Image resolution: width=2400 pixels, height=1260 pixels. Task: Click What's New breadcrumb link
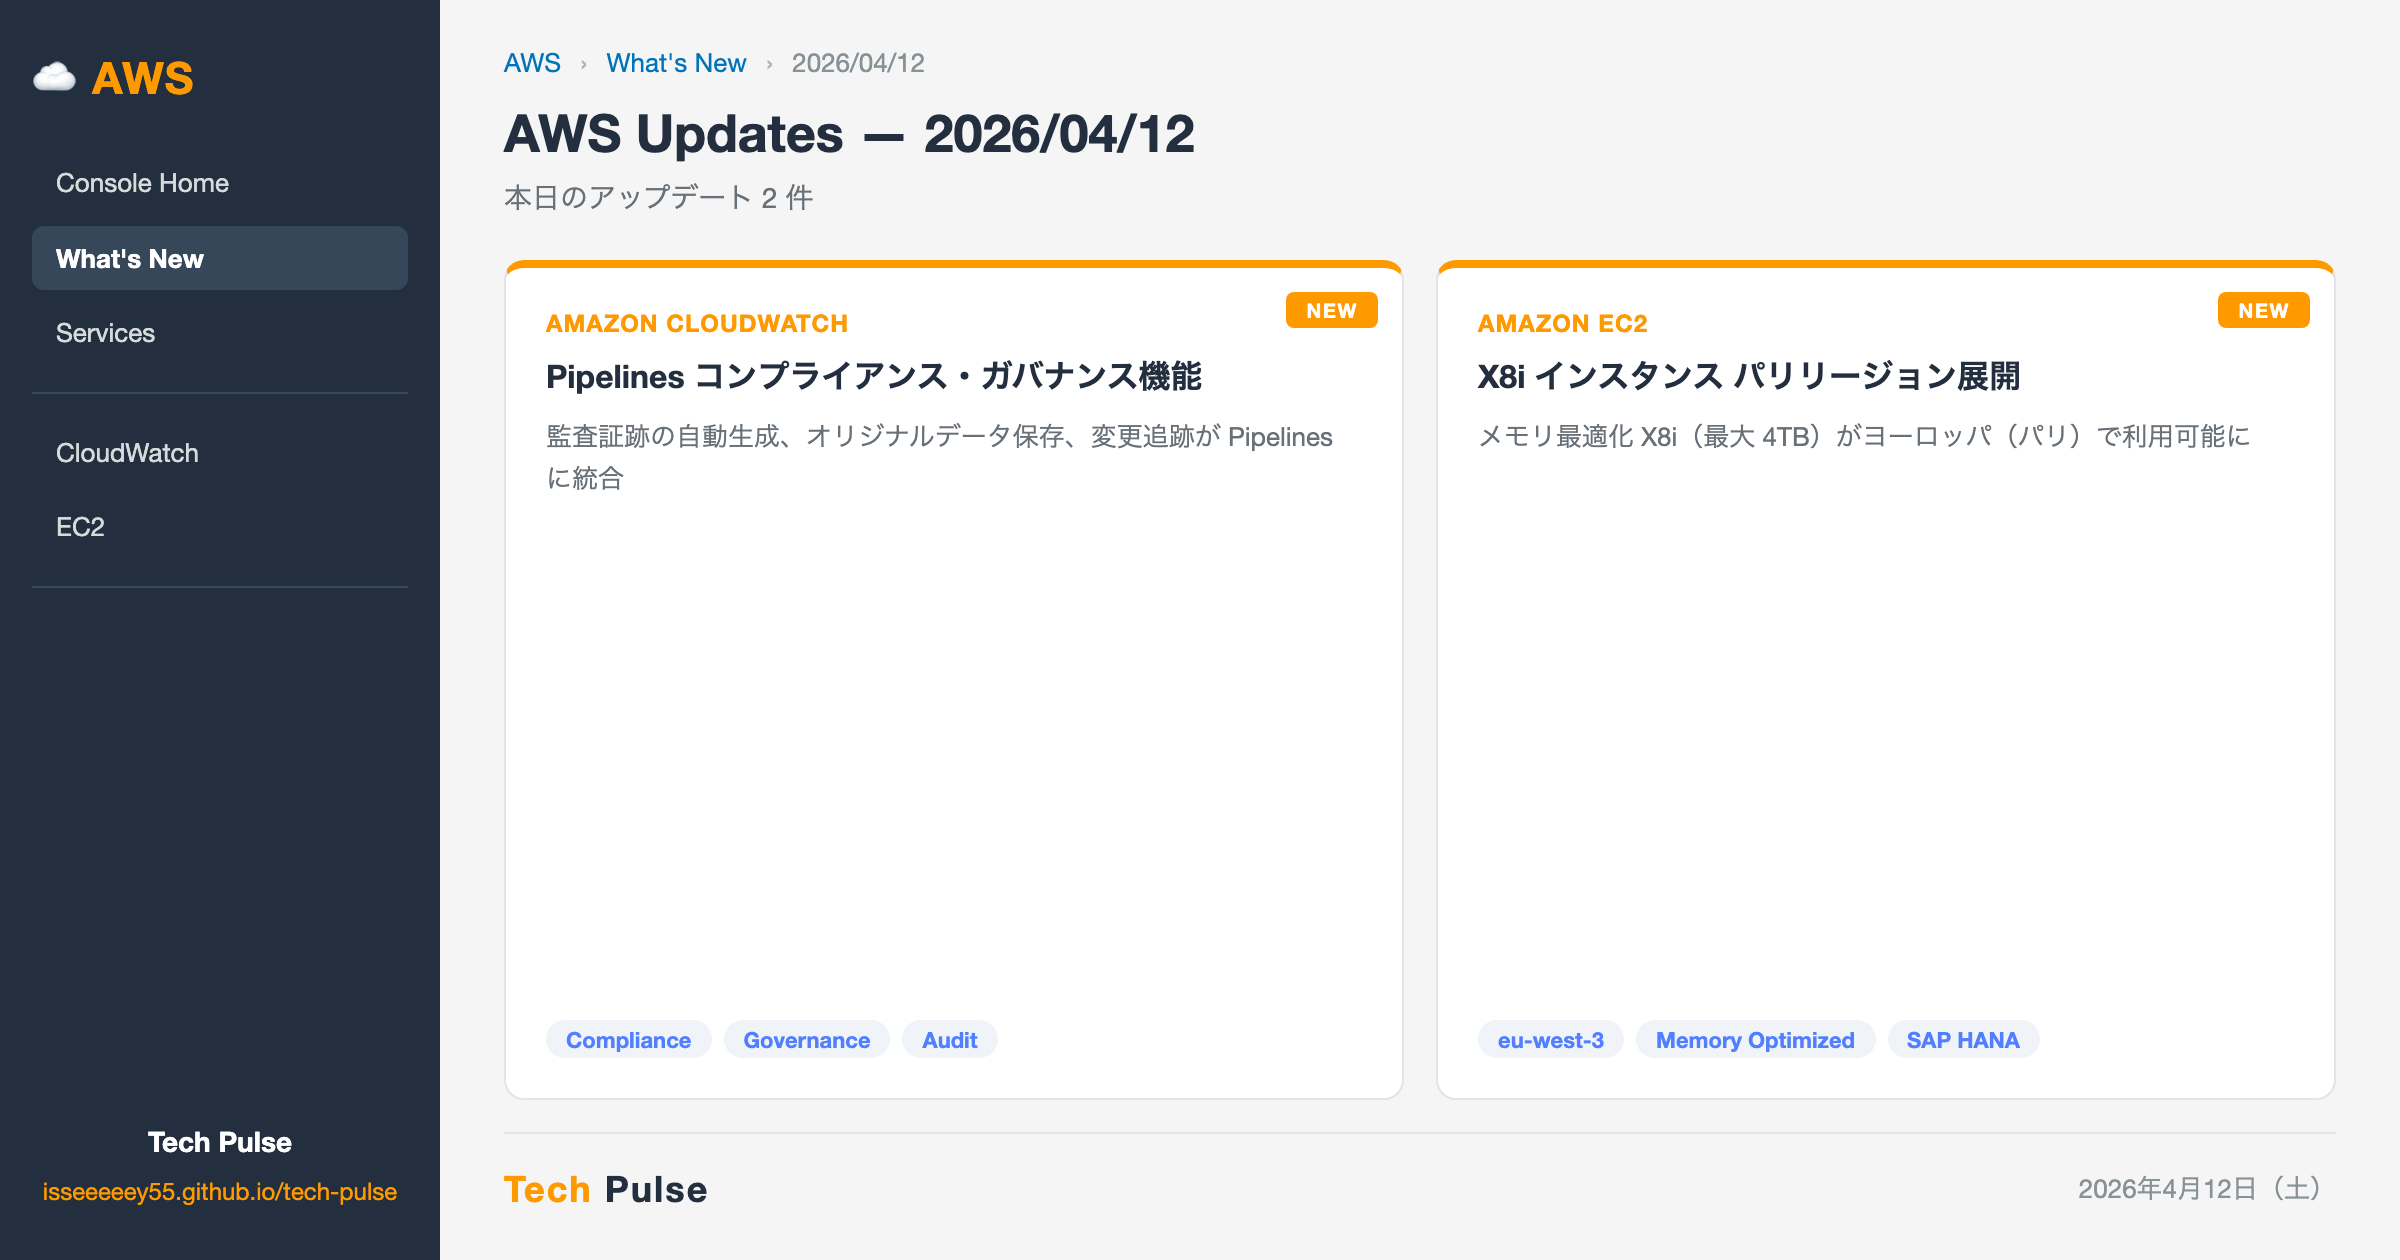676,63
